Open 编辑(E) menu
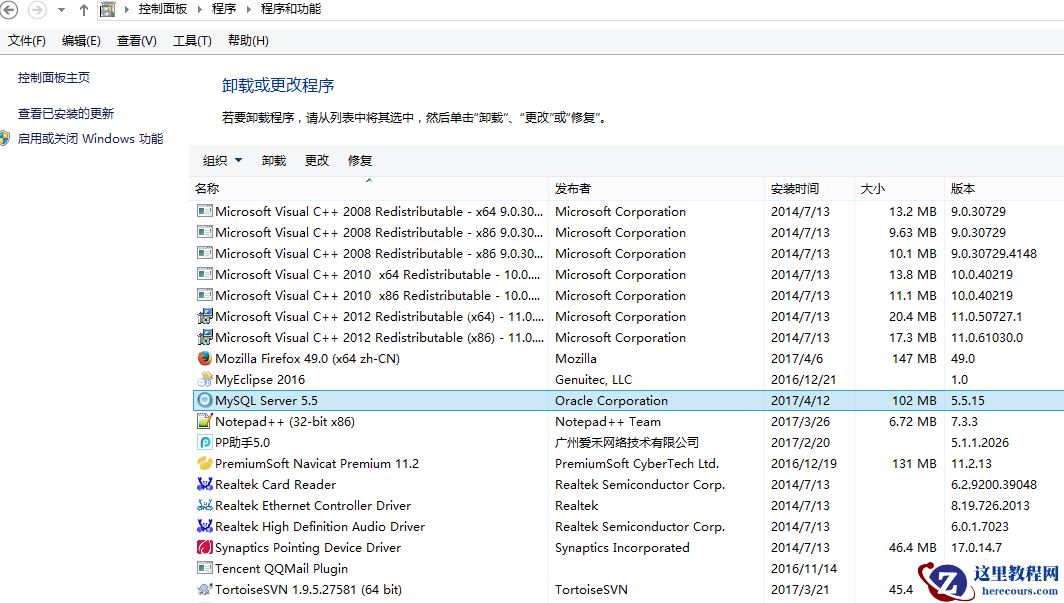1064x603 pixels. click(x=81, y=41)
